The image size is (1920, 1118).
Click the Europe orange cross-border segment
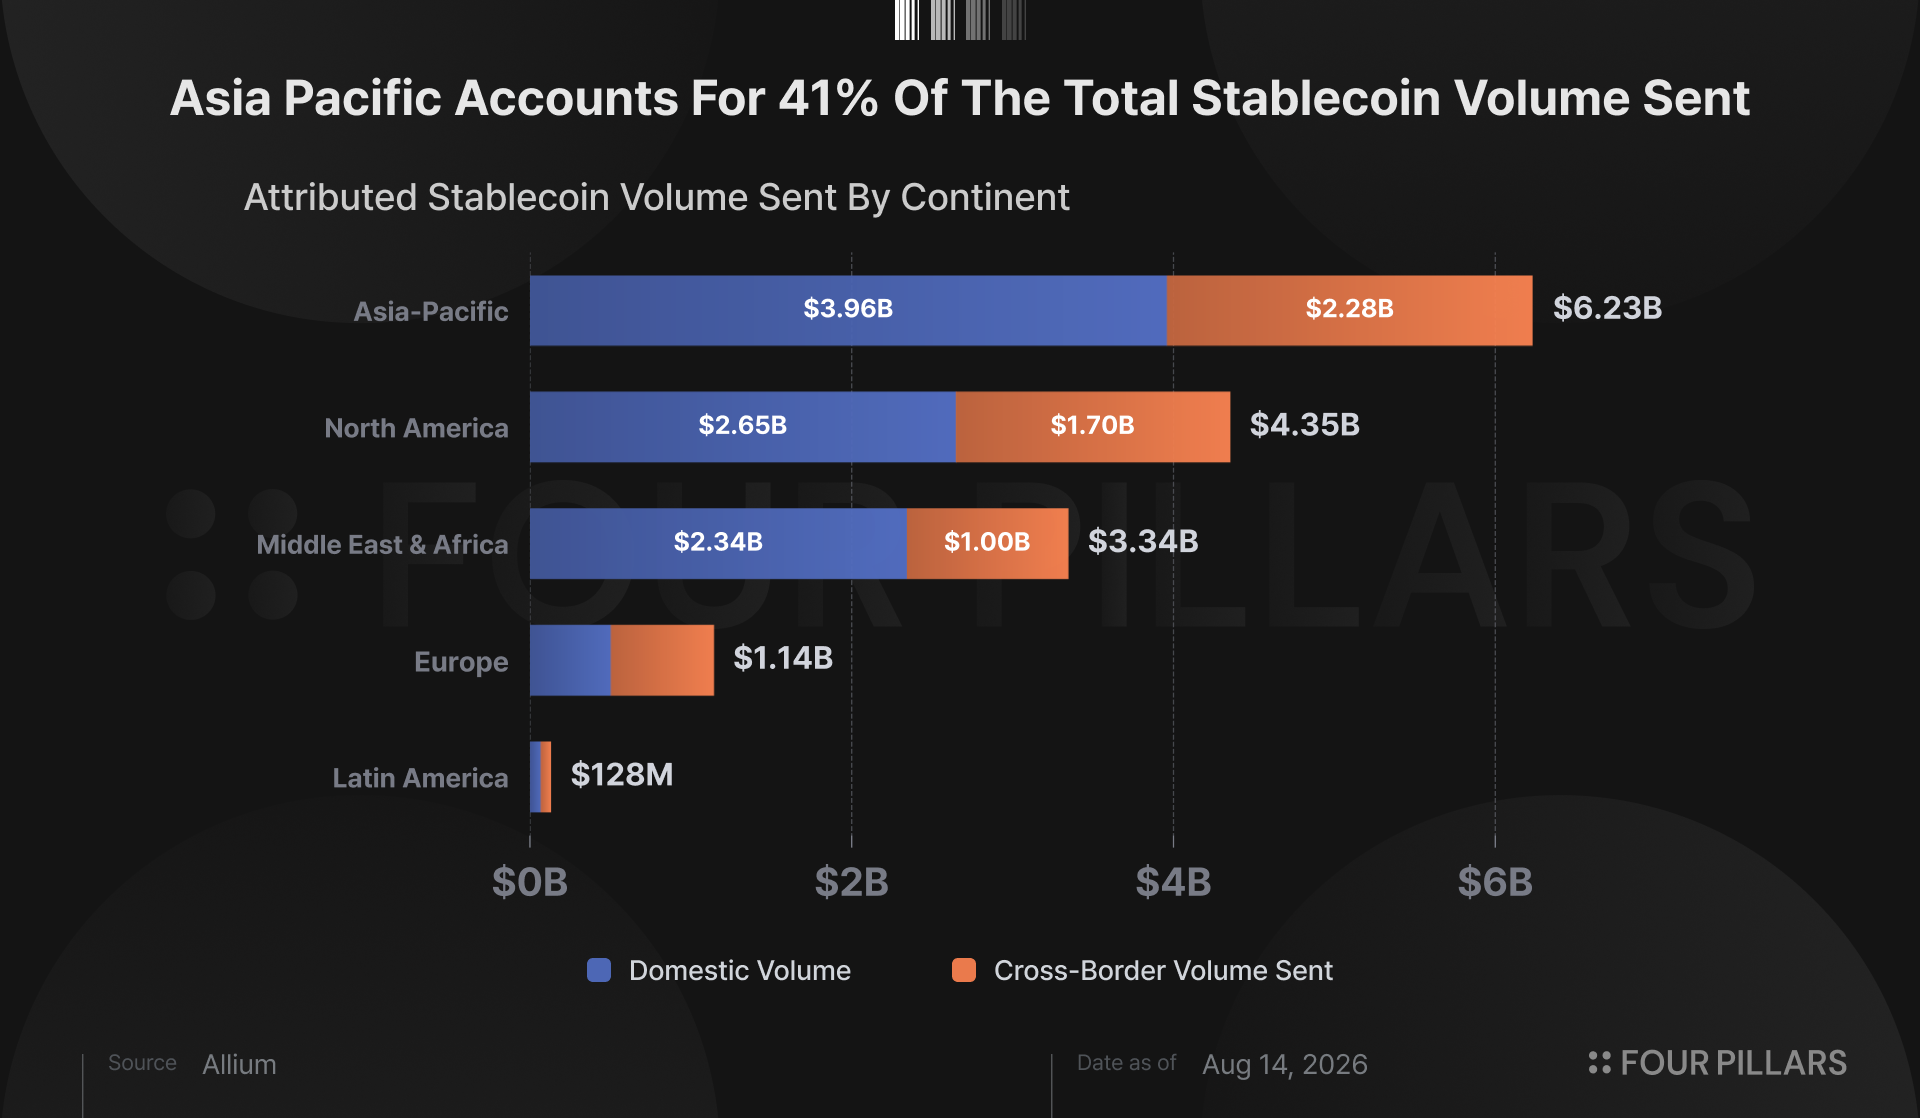pos(662,660)
